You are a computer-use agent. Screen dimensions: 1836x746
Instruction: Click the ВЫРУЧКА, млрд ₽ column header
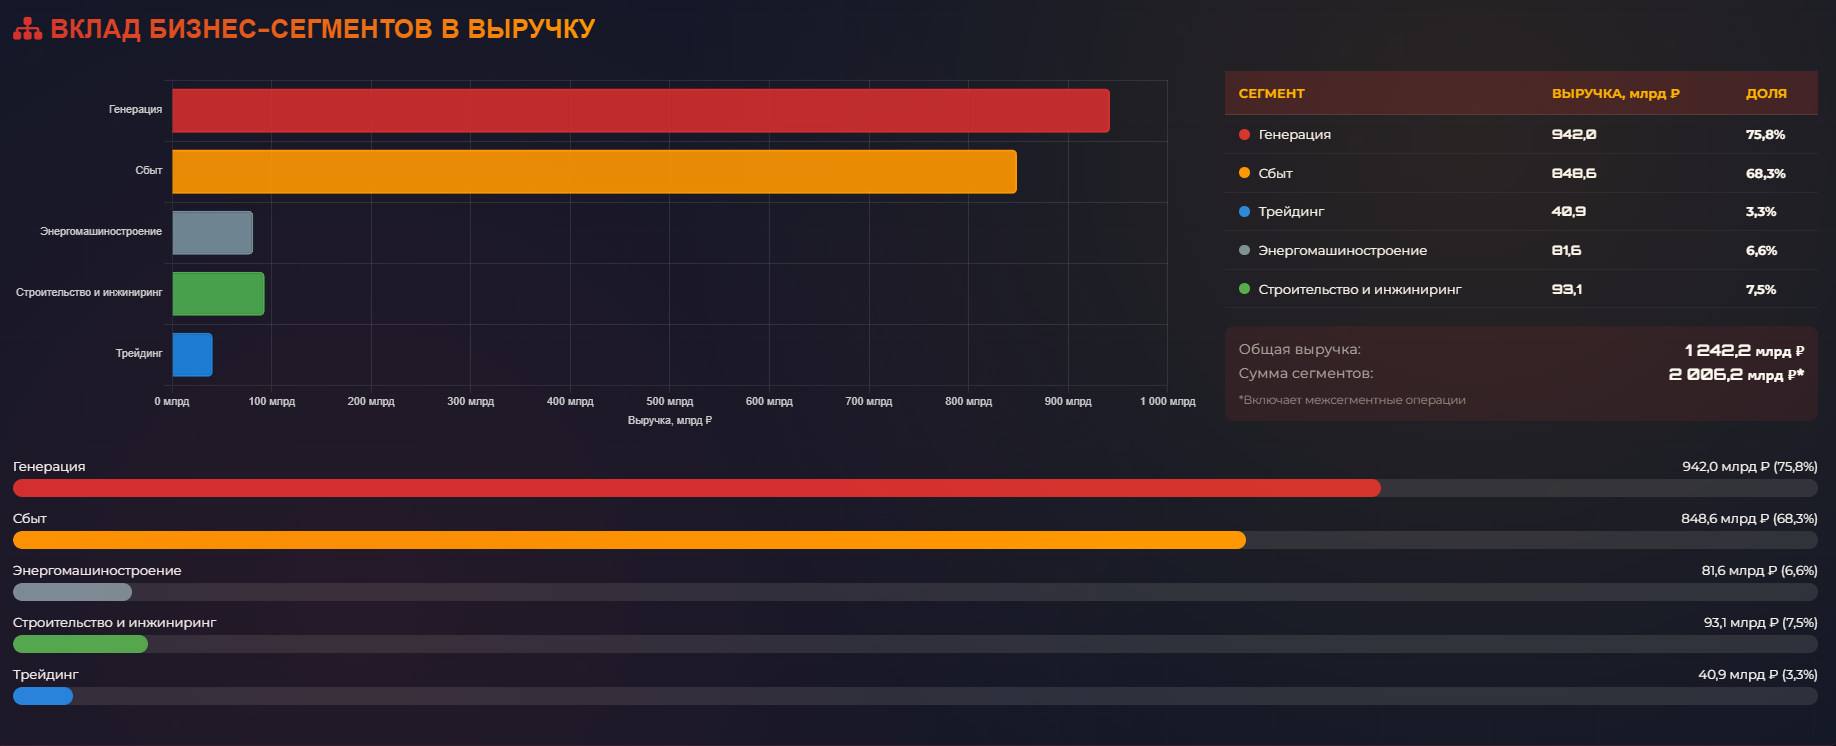(1615, 93)
